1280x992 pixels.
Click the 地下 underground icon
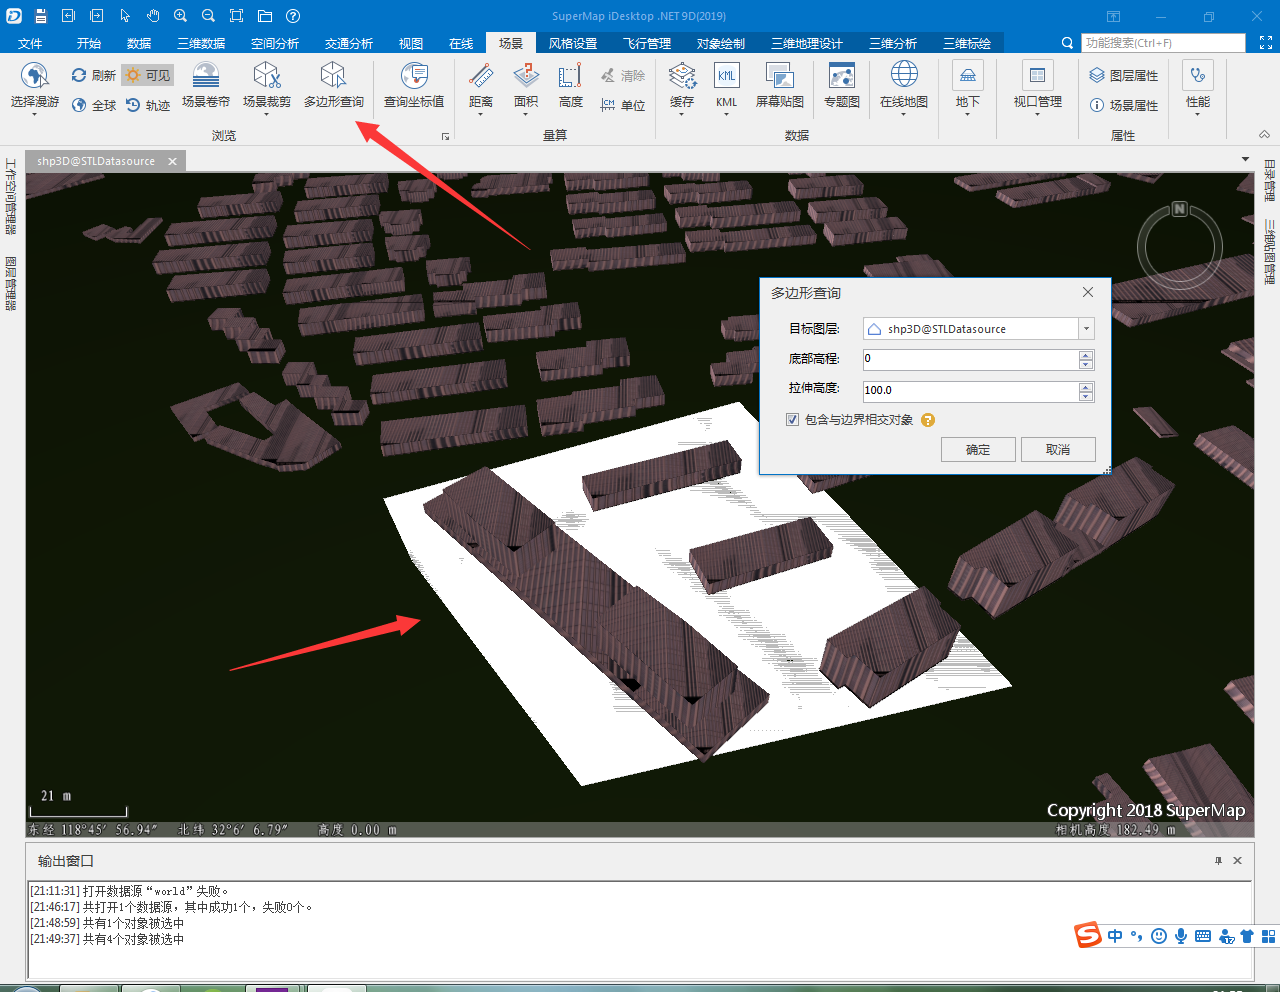[x=968, y=76]
